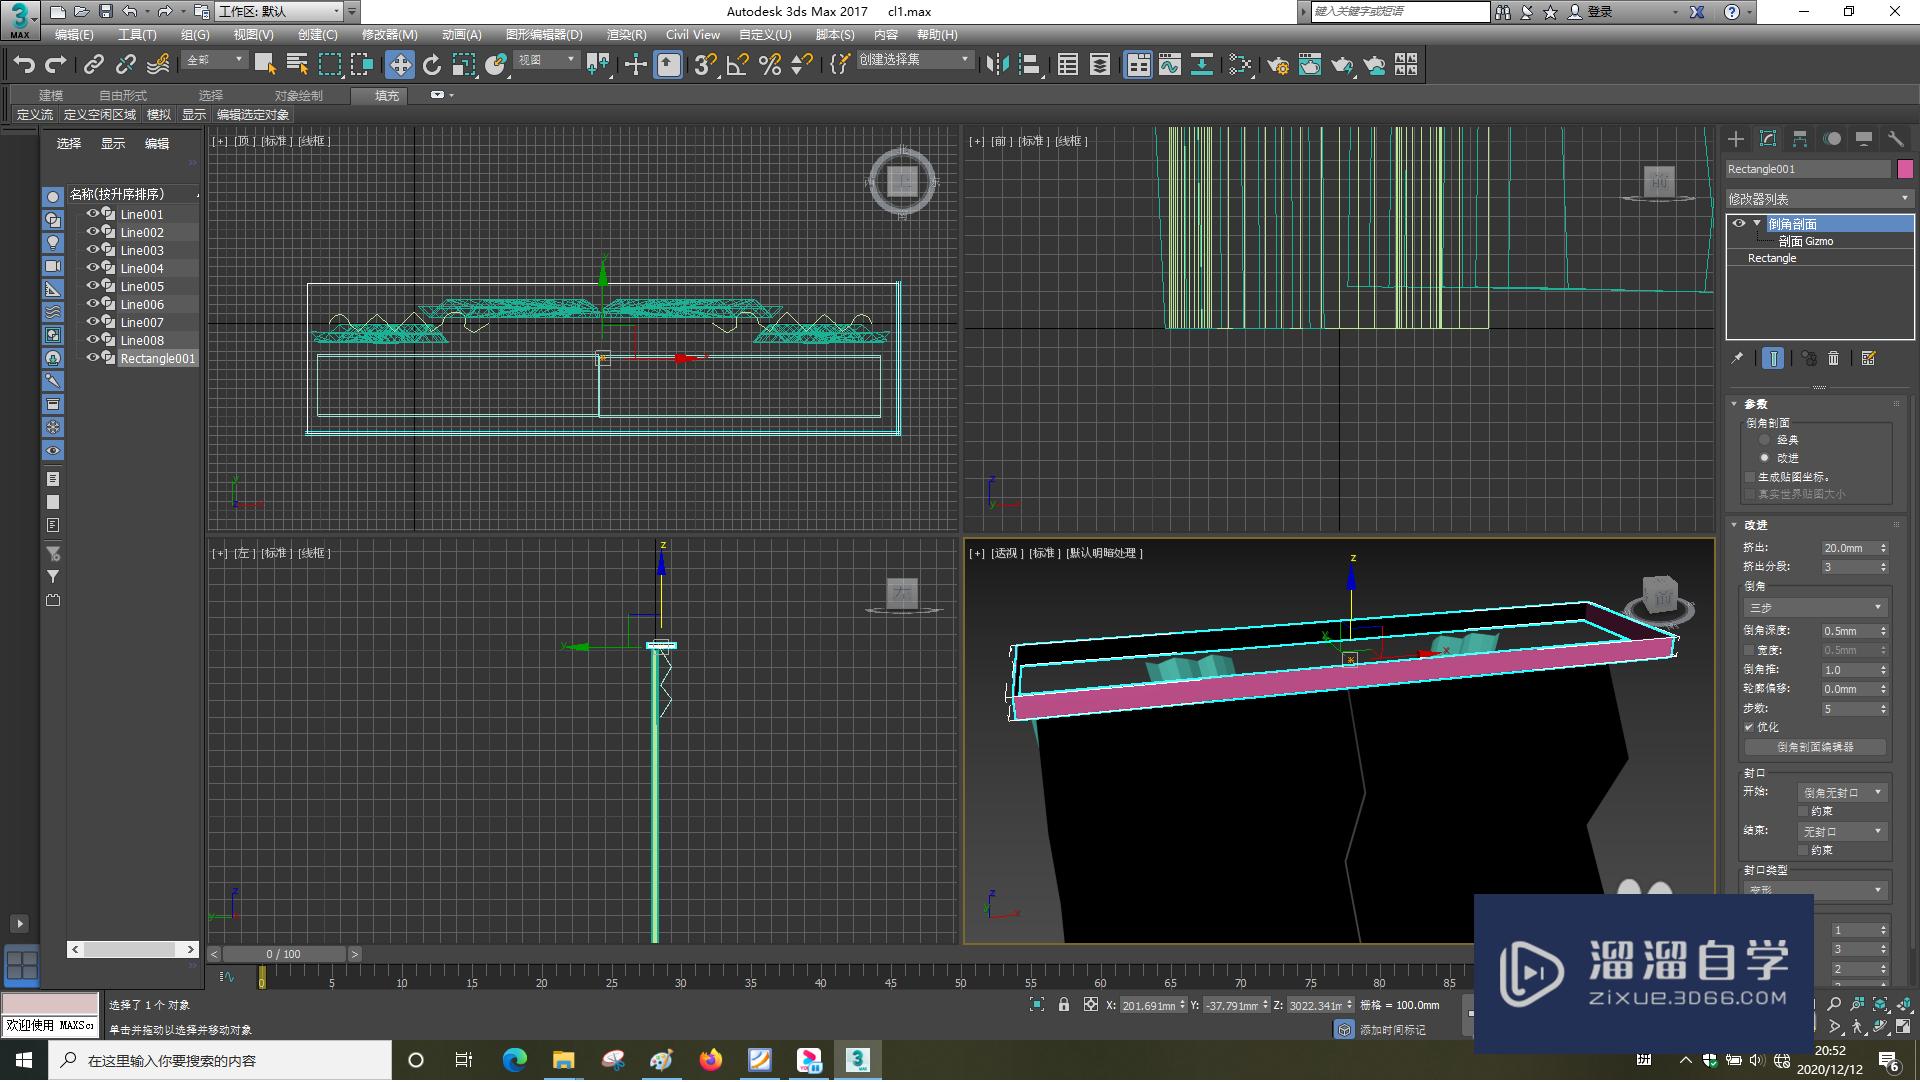Toggle visibility eye of Rectangle001

click(x=93, y=358)
